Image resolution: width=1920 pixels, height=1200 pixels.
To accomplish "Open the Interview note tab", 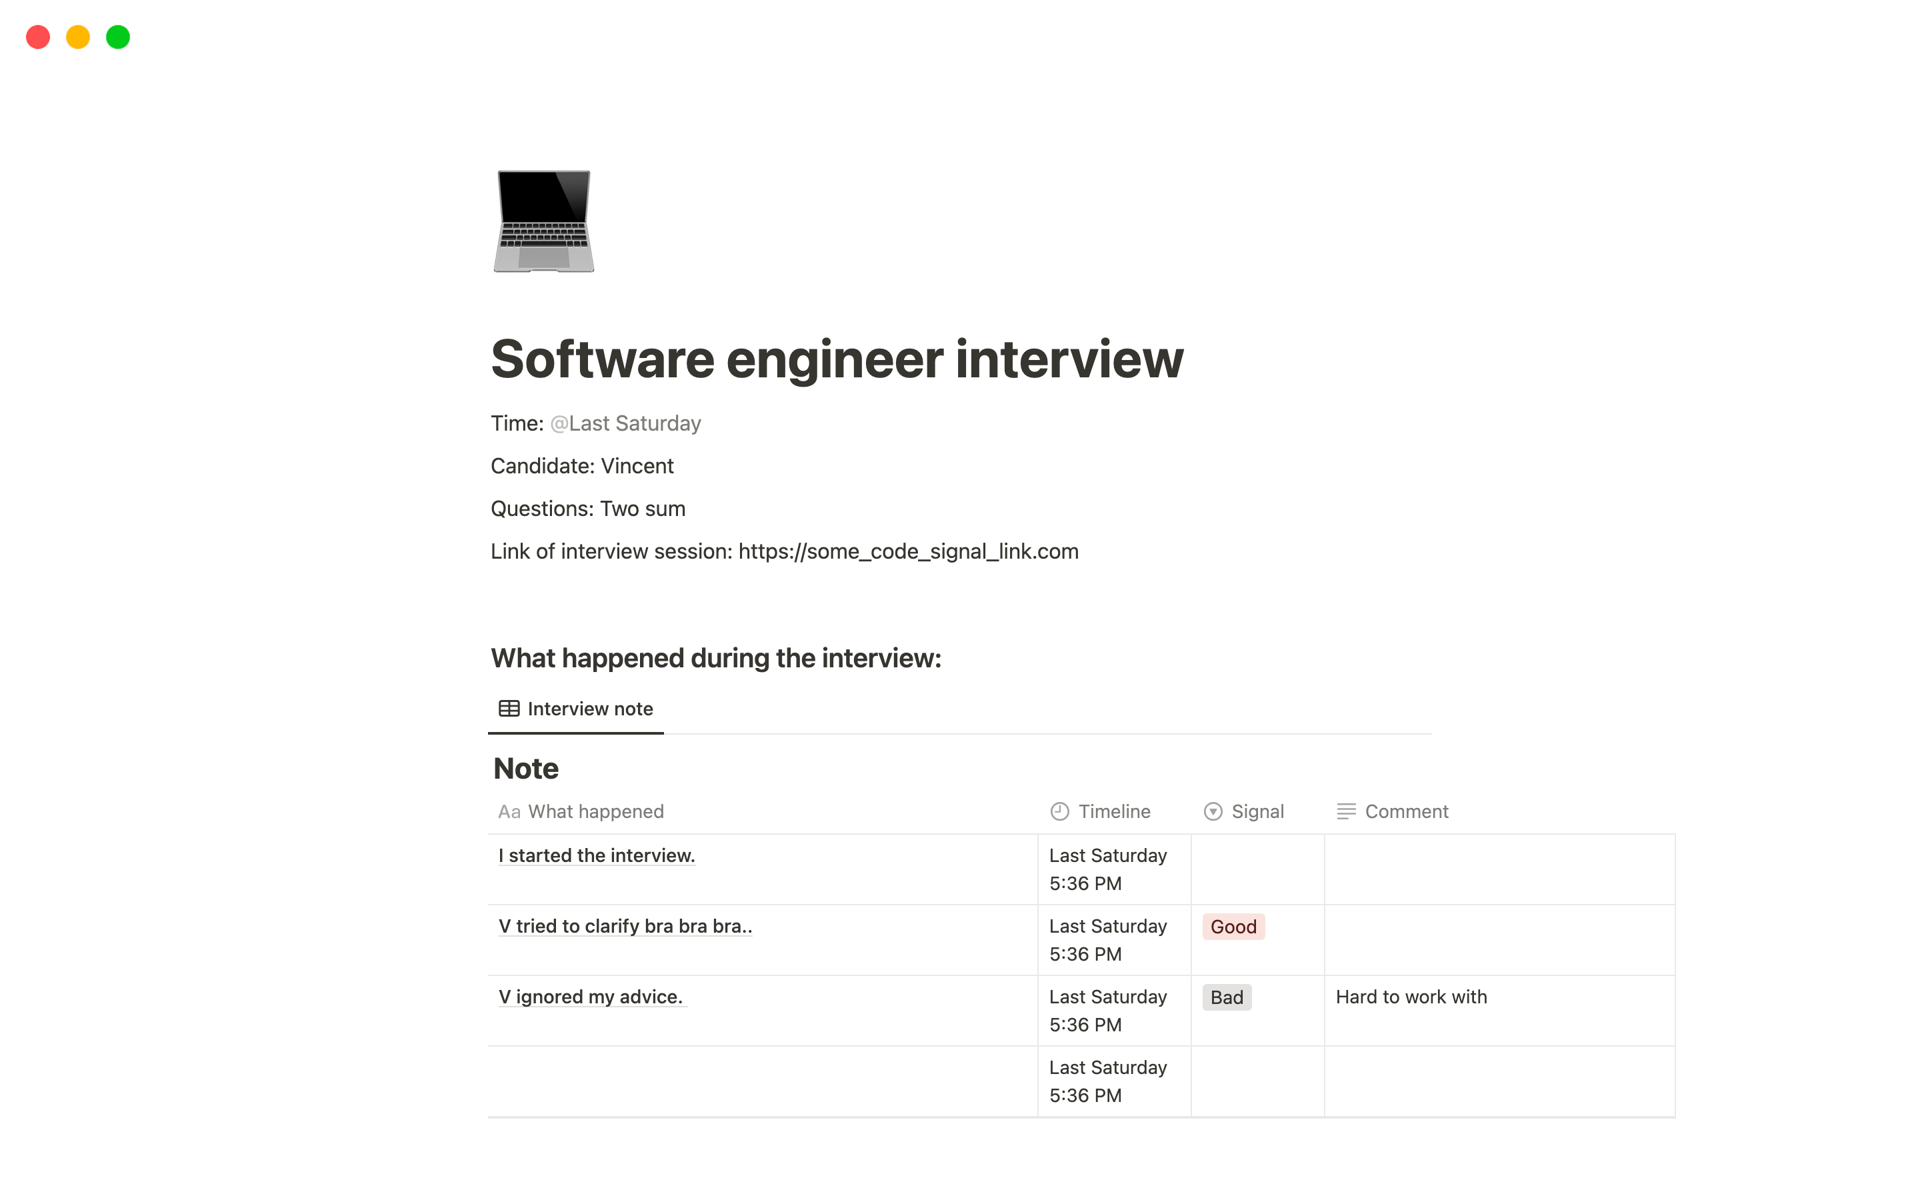I will (x=589, y=709).
